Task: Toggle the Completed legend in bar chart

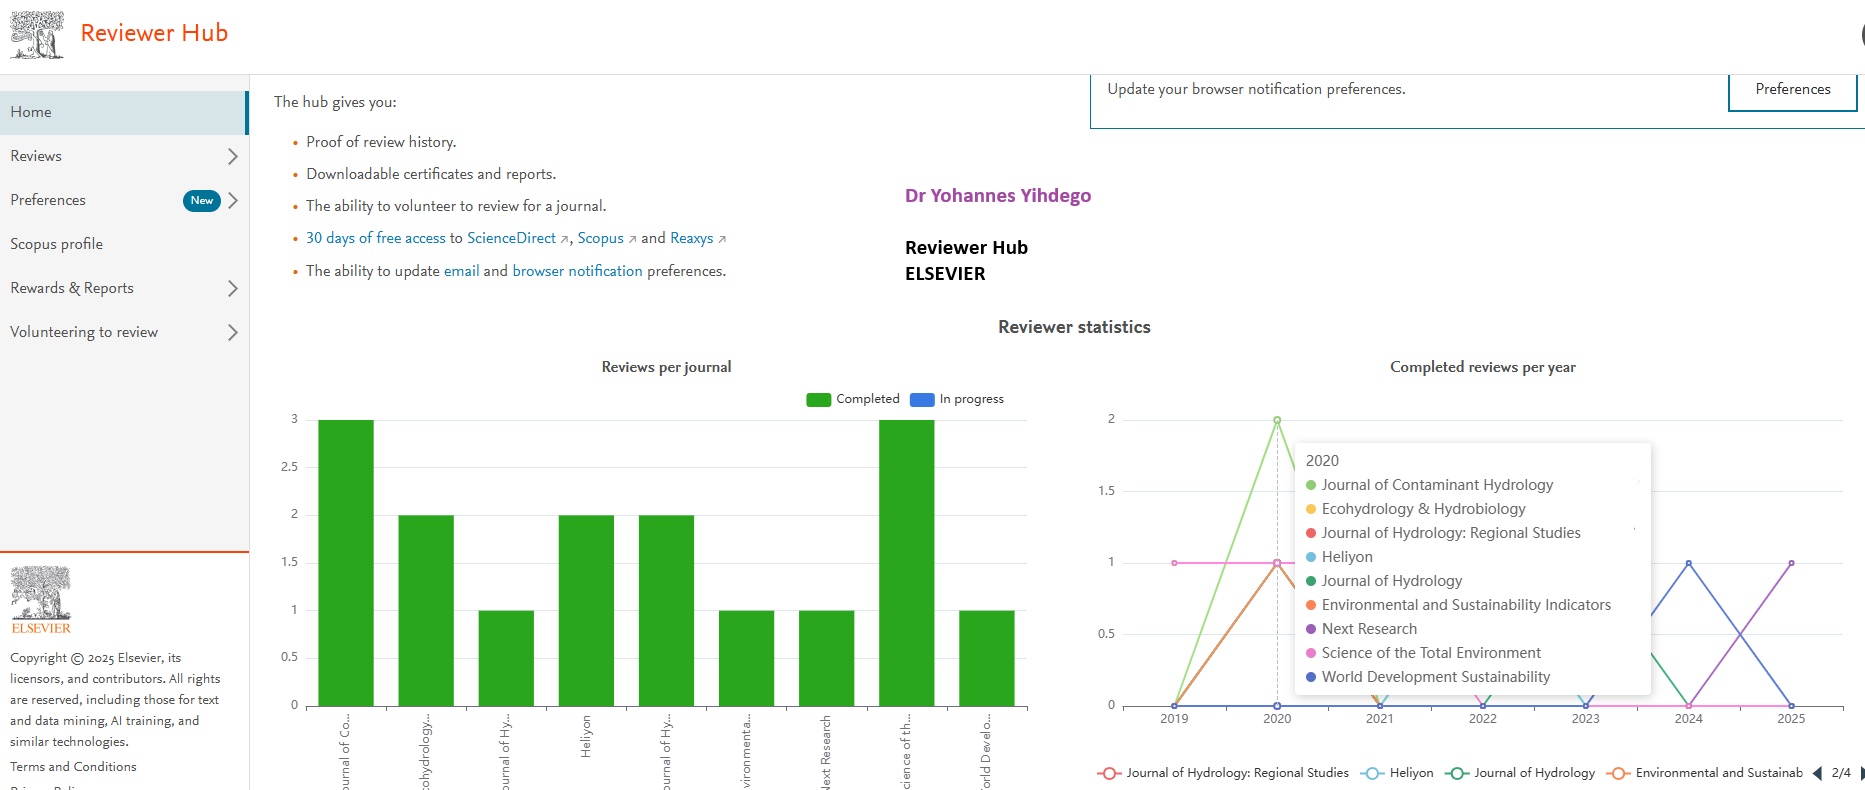Action: coord(853,399)
